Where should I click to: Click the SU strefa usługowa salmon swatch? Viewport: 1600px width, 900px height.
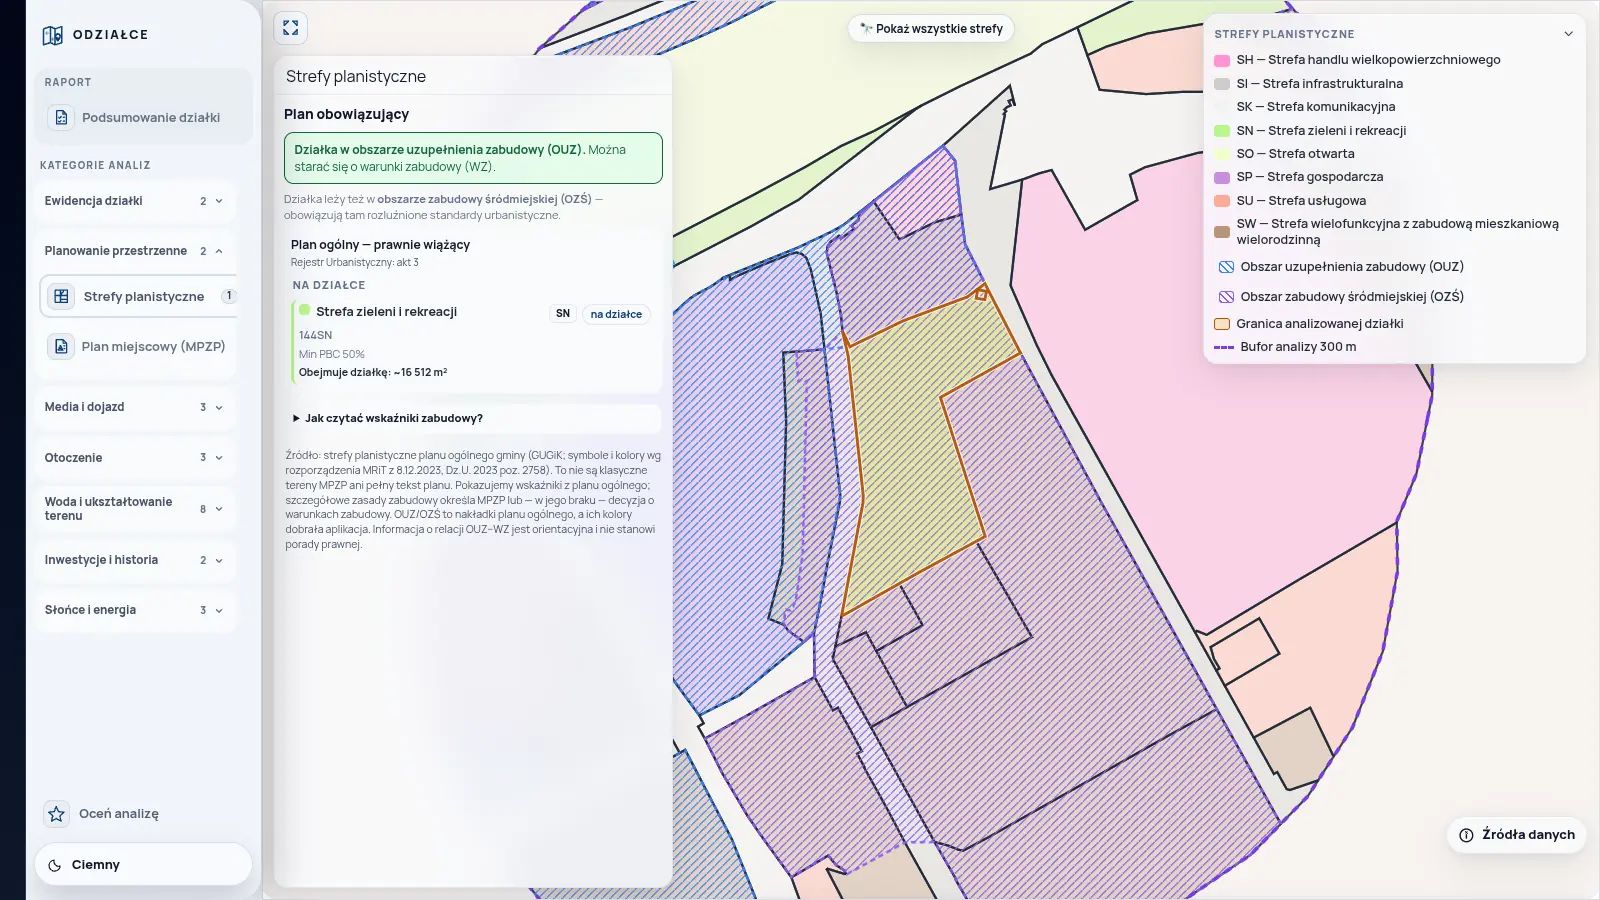point(1222,201)
